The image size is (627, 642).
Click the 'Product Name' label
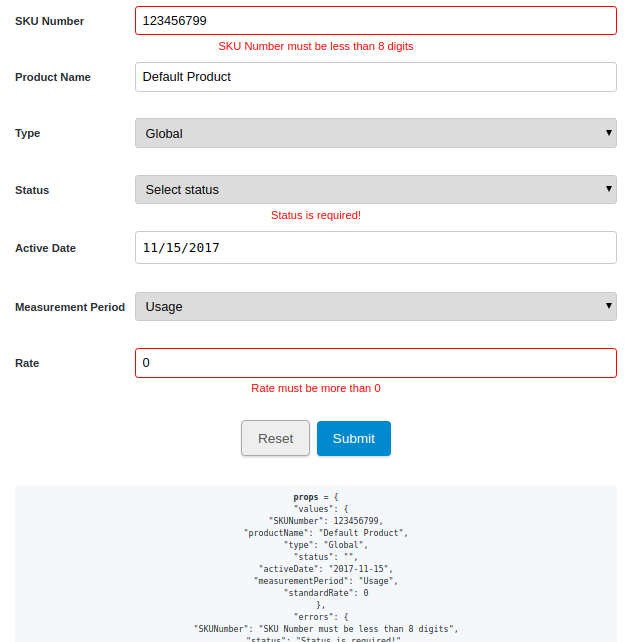[52, 77]
